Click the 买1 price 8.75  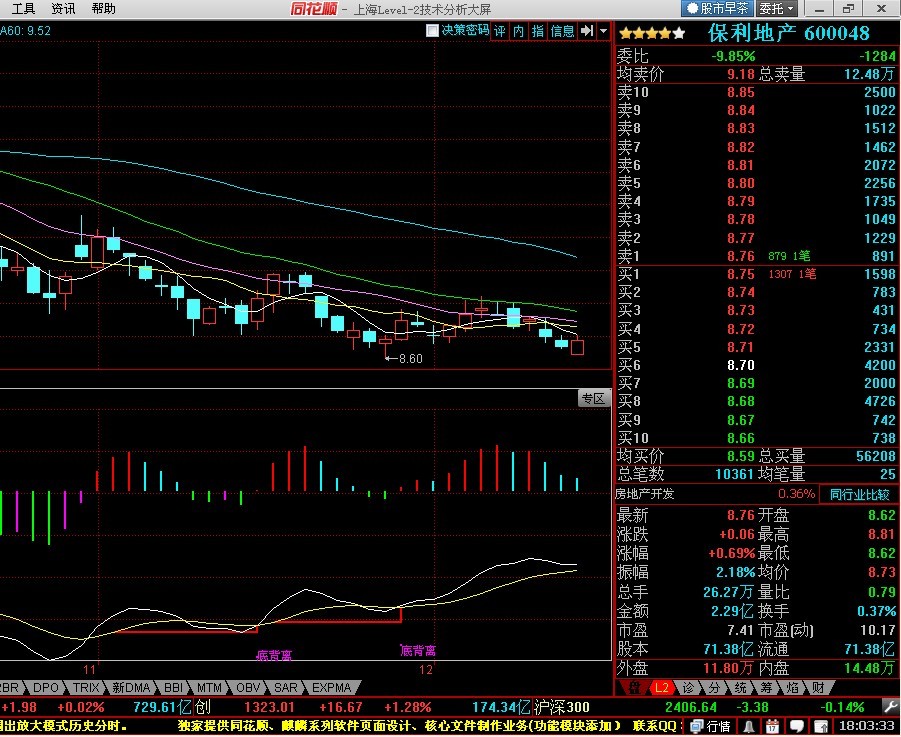click(741, 275)
